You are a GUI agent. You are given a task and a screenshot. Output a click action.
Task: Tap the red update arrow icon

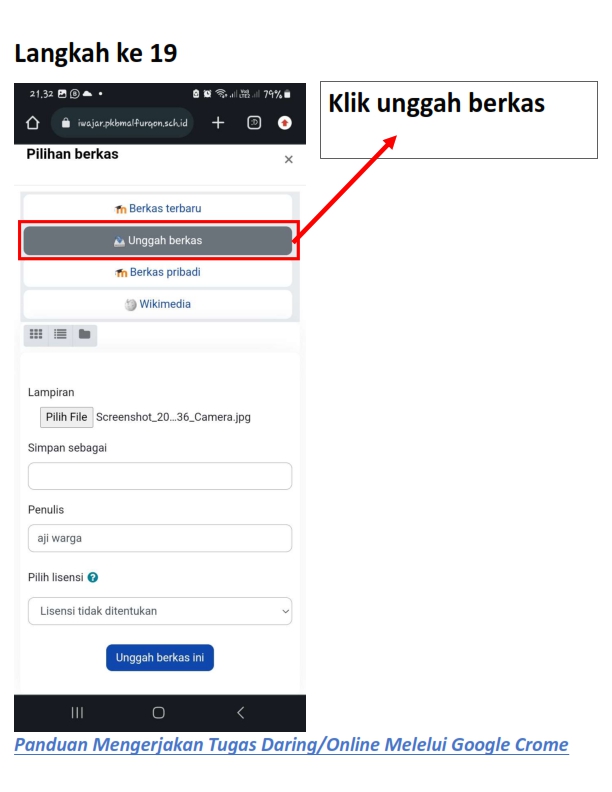(x=285, y=123)
